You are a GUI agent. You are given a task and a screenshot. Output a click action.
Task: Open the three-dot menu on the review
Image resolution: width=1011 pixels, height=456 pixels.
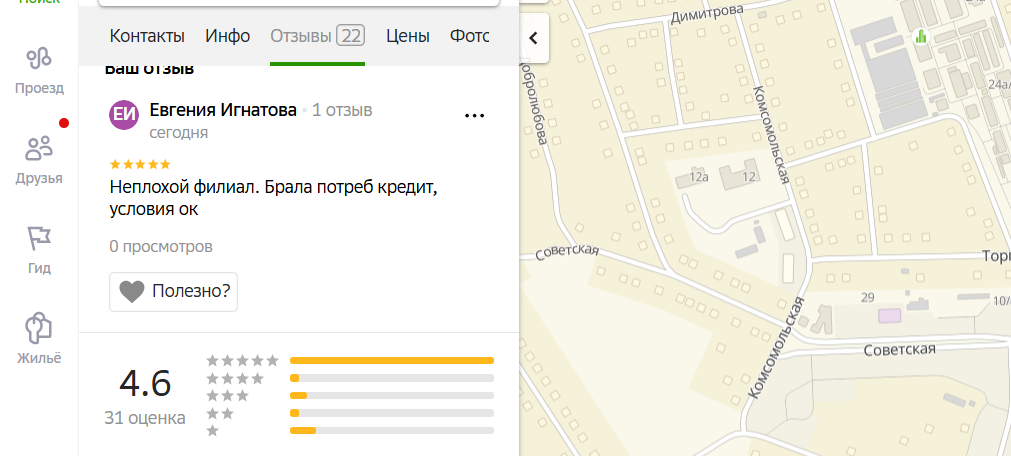[475, 115]
